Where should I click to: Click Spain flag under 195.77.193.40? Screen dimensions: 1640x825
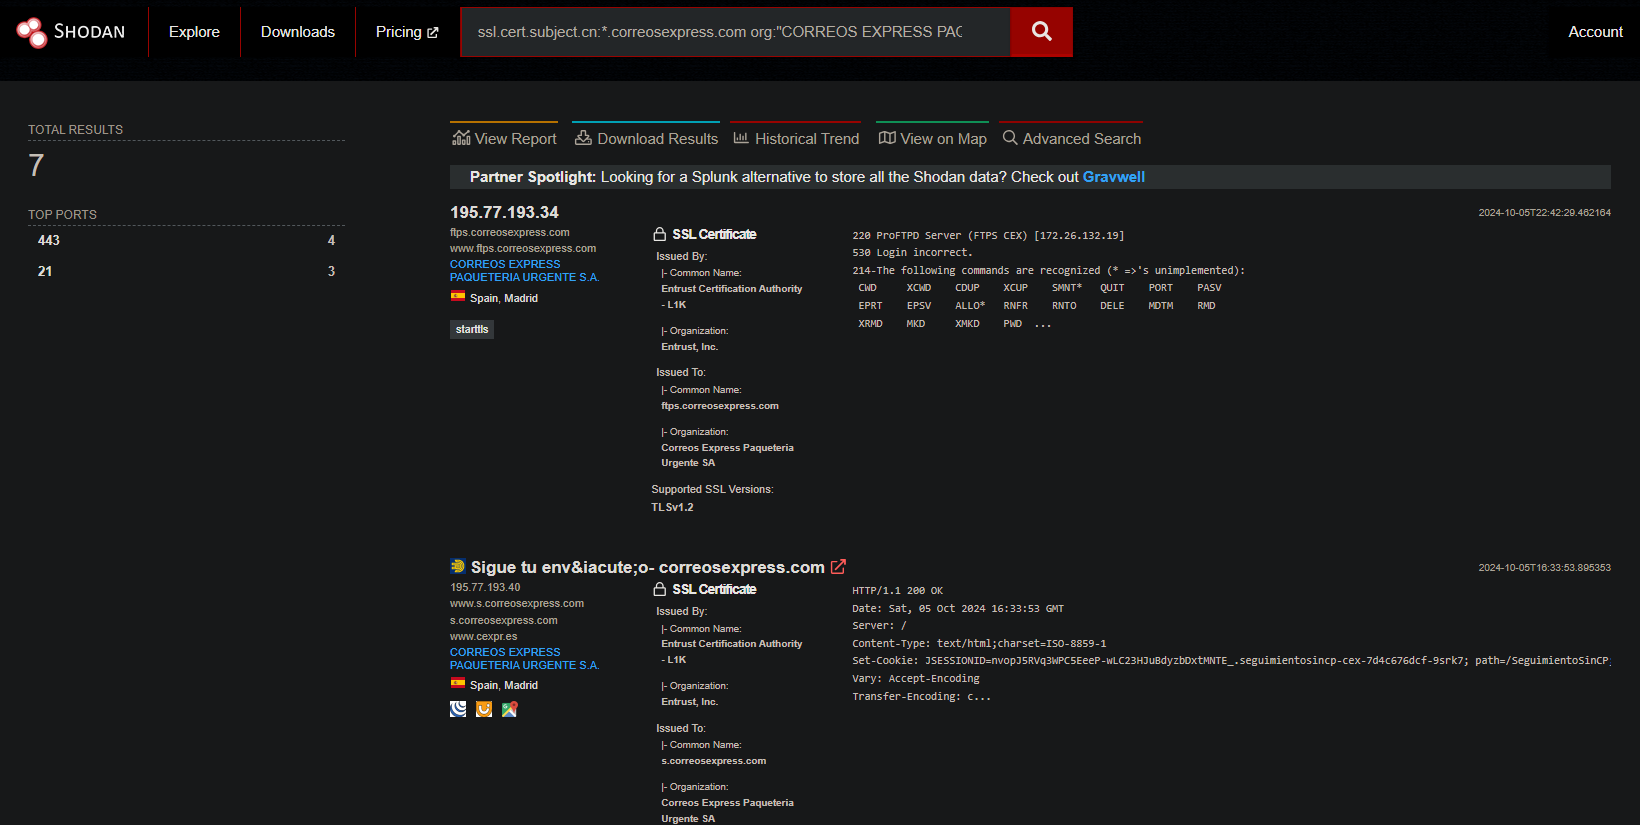(458, 684)
